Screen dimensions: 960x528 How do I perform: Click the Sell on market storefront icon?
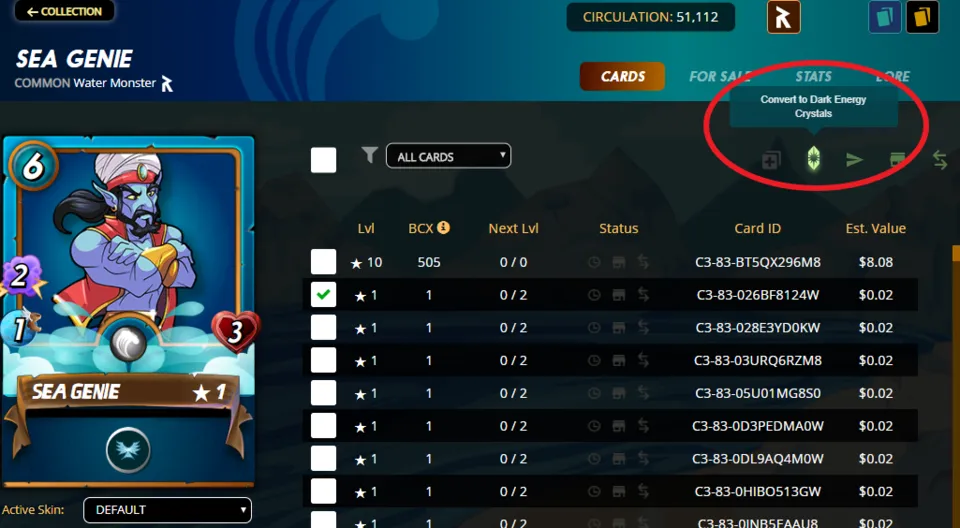(x=897, y=160)
